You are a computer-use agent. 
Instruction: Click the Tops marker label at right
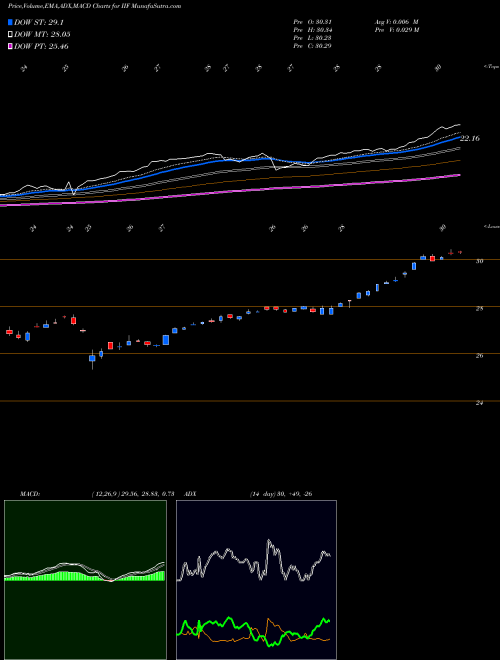(491, 67)
